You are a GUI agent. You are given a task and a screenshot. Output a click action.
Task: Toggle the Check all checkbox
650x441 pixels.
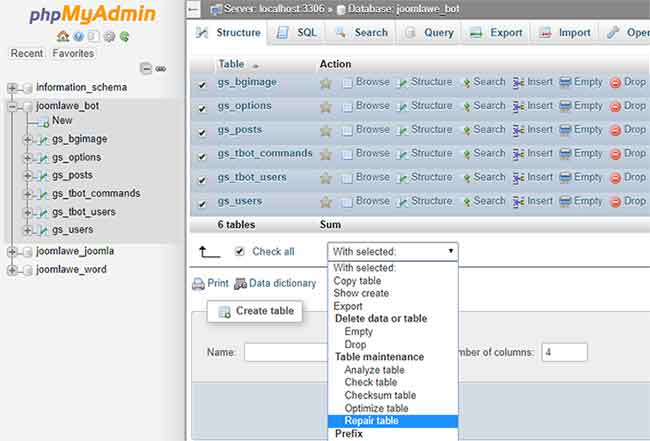point(240,252)
